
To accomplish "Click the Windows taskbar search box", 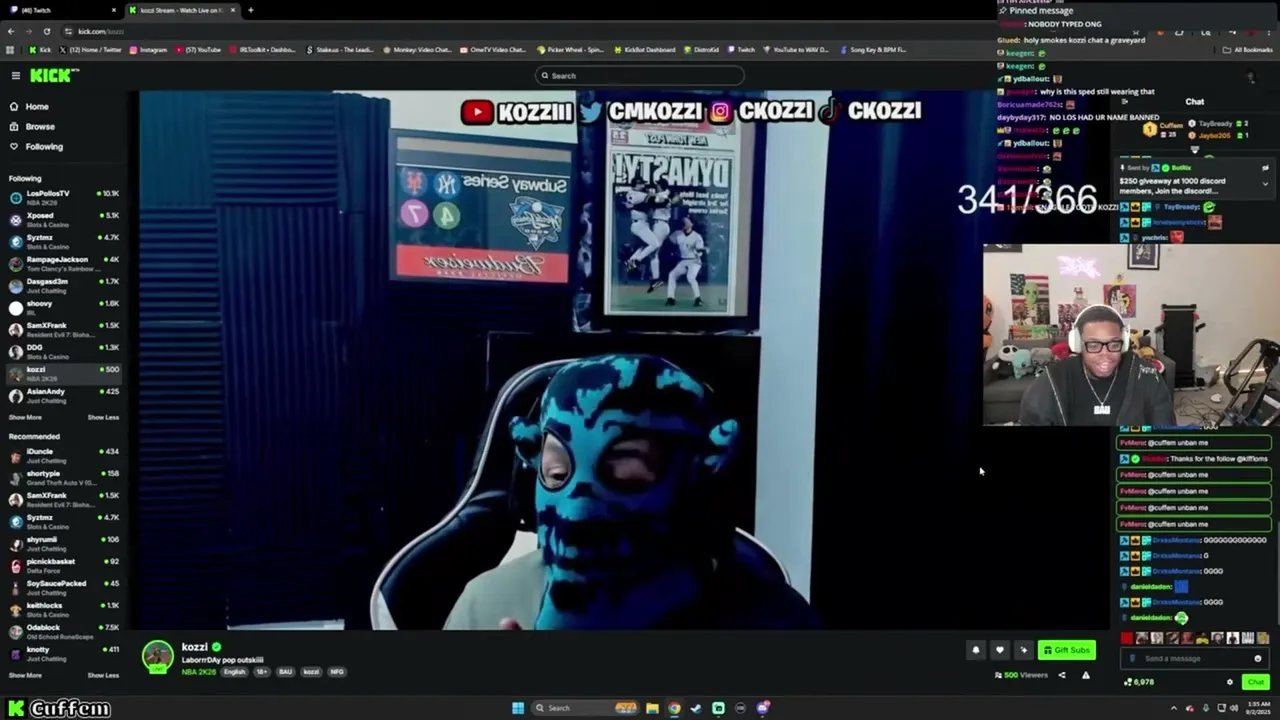I will (586, 708).
